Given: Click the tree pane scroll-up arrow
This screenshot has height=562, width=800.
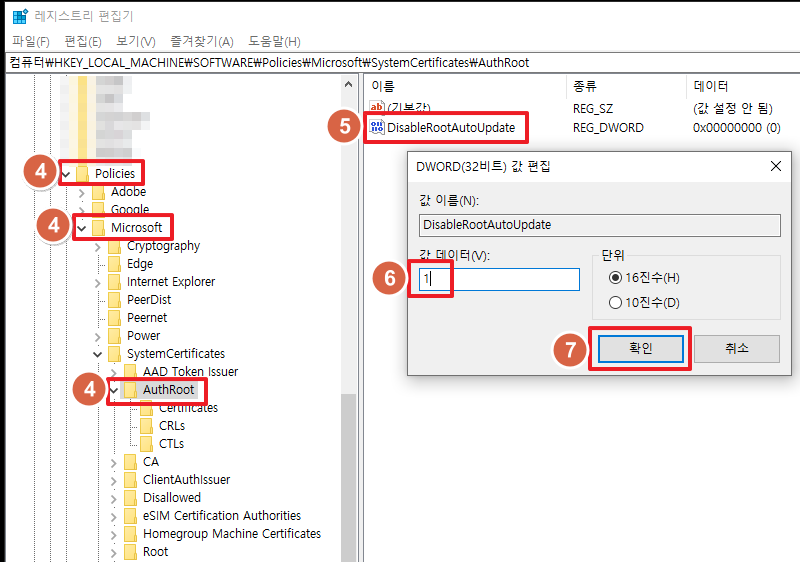Looking at the screenshot, I should [x=348, y=84].
